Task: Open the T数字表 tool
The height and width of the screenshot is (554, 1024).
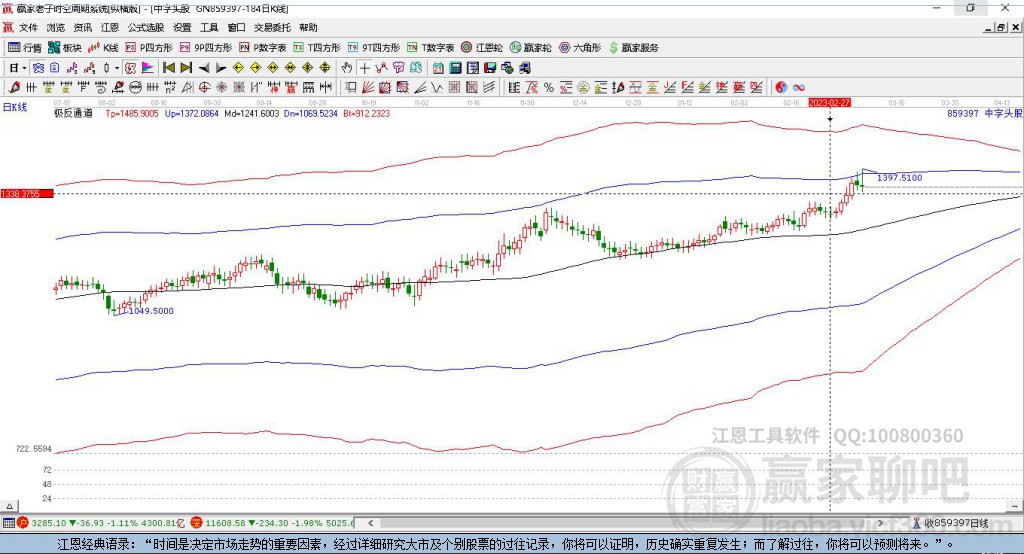Action: [430, 48]
